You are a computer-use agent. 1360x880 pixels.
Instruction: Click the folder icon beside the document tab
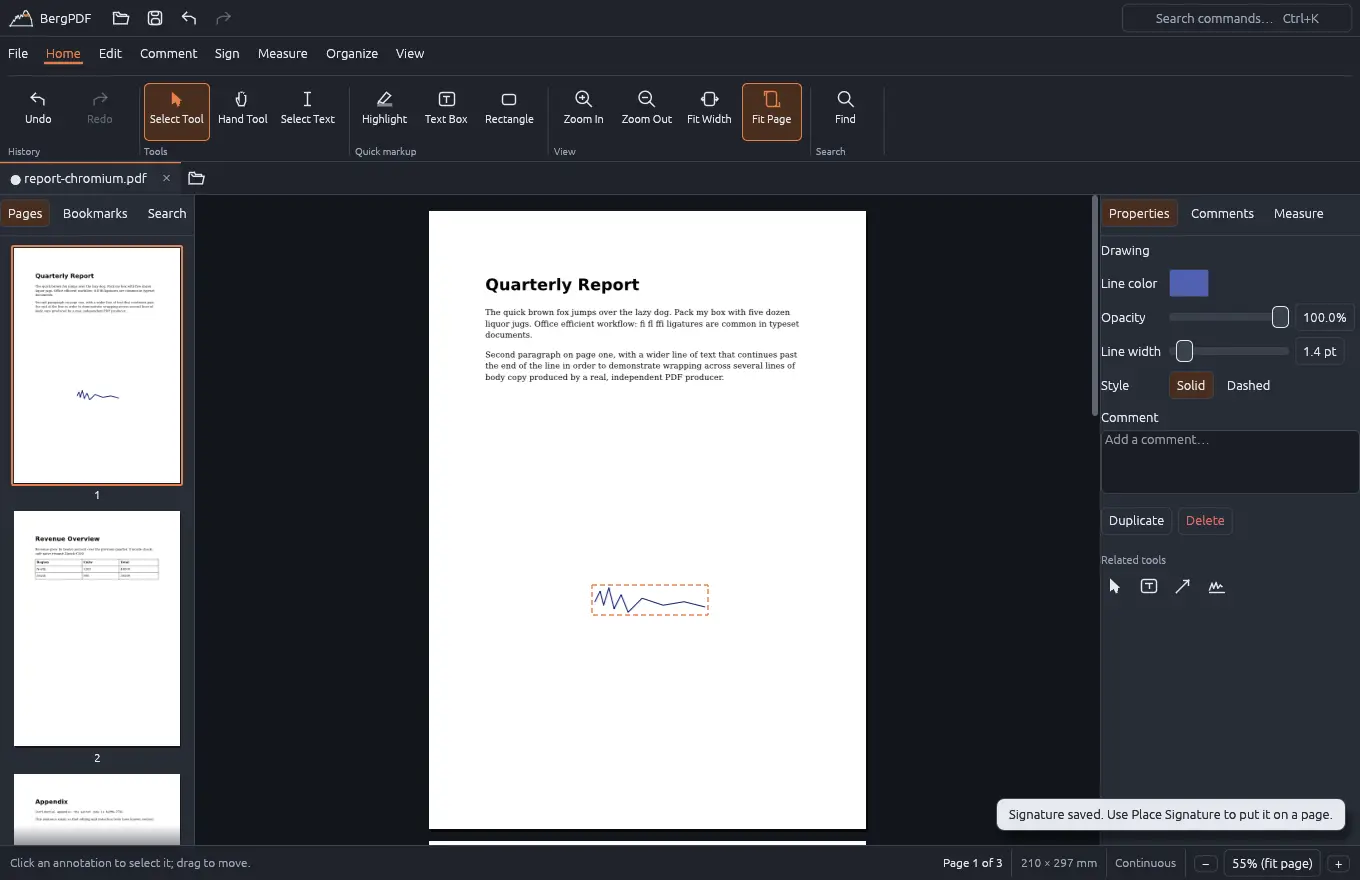pos(196,178)
